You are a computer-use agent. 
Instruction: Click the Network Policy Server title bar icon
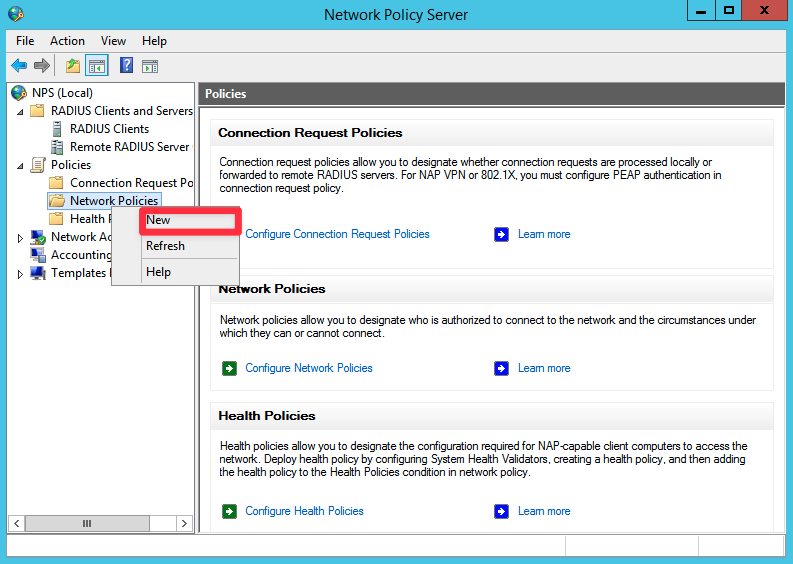pos(16,14)
